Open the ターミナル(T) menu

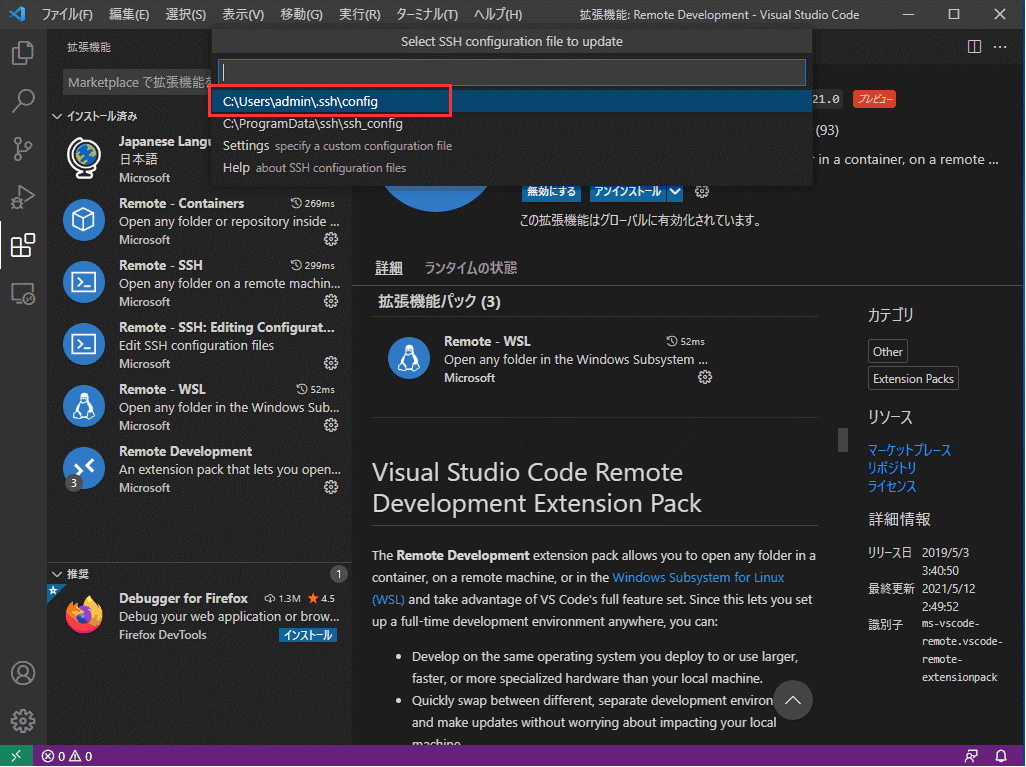point(427,14)
